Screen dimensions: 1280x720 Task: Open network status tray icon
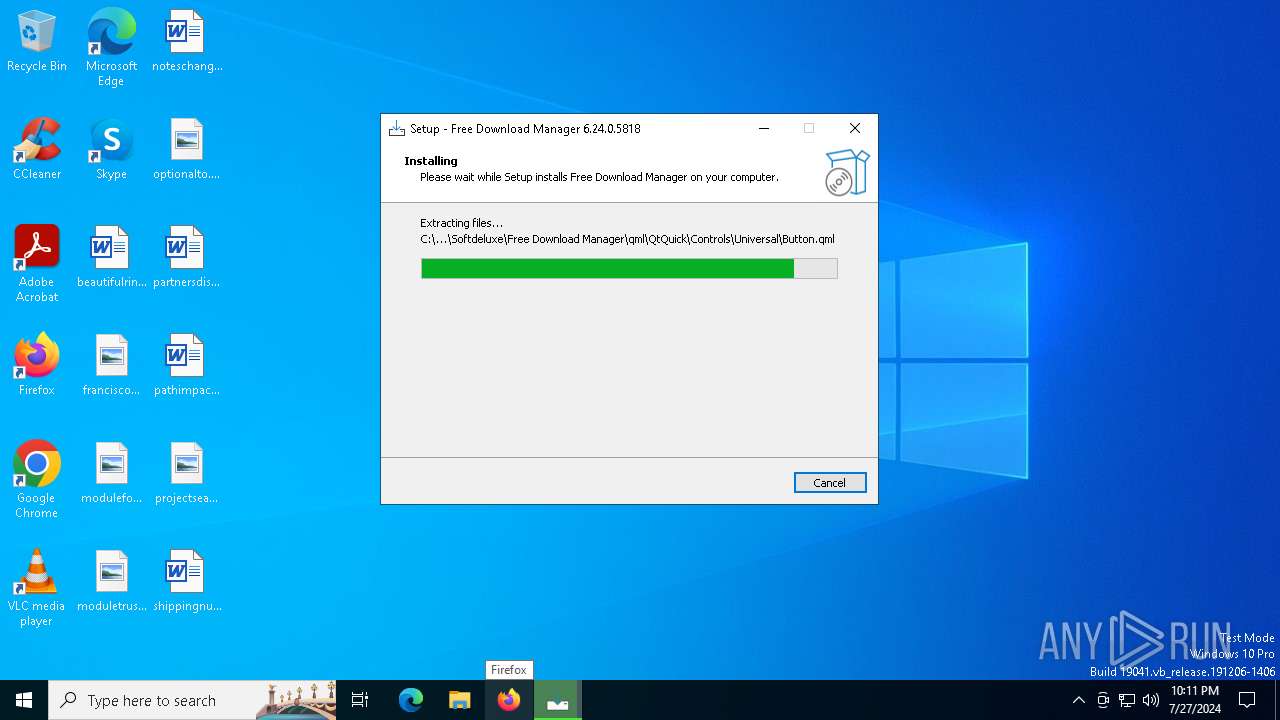pos(1127,700)
